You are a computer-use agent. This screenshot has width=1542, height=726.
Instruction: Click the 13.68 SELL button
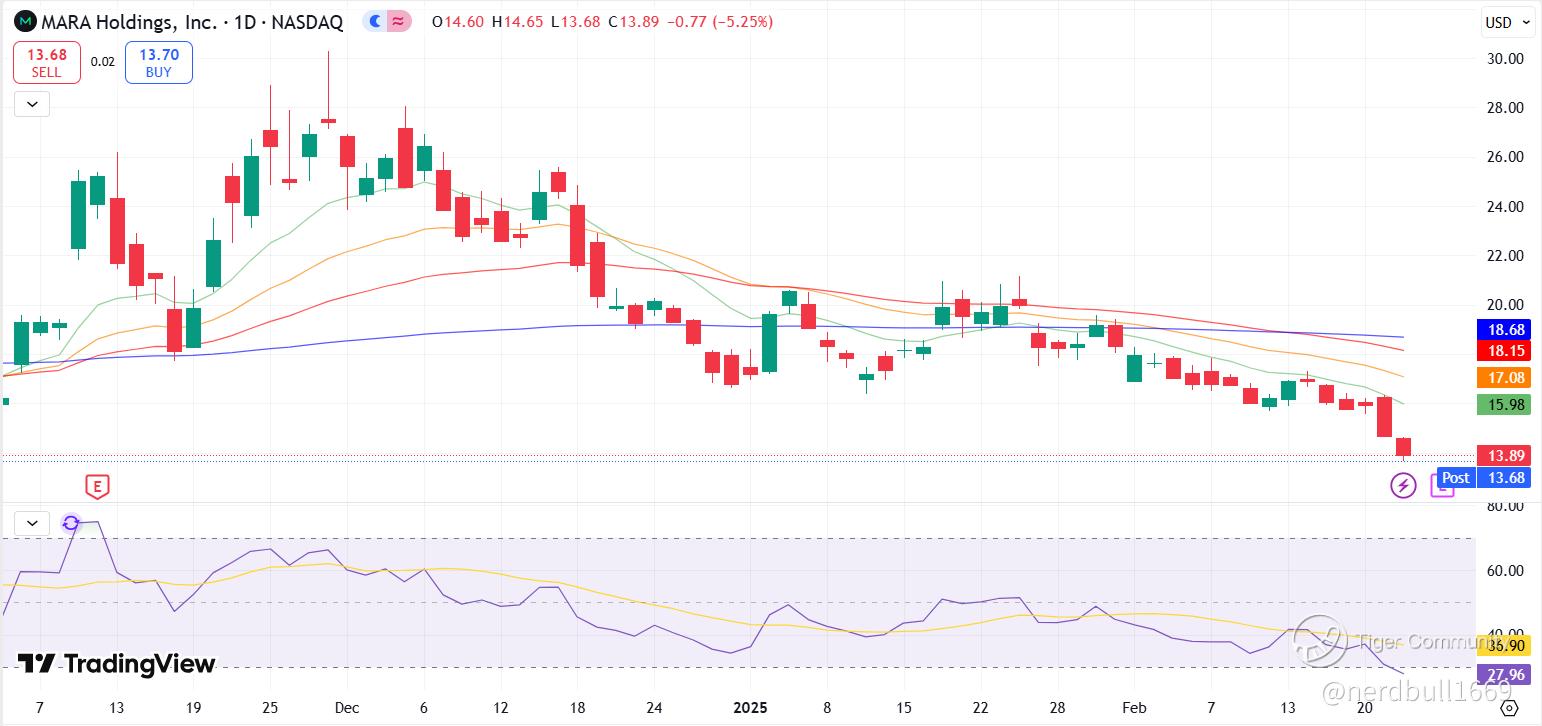coord(46,62)
